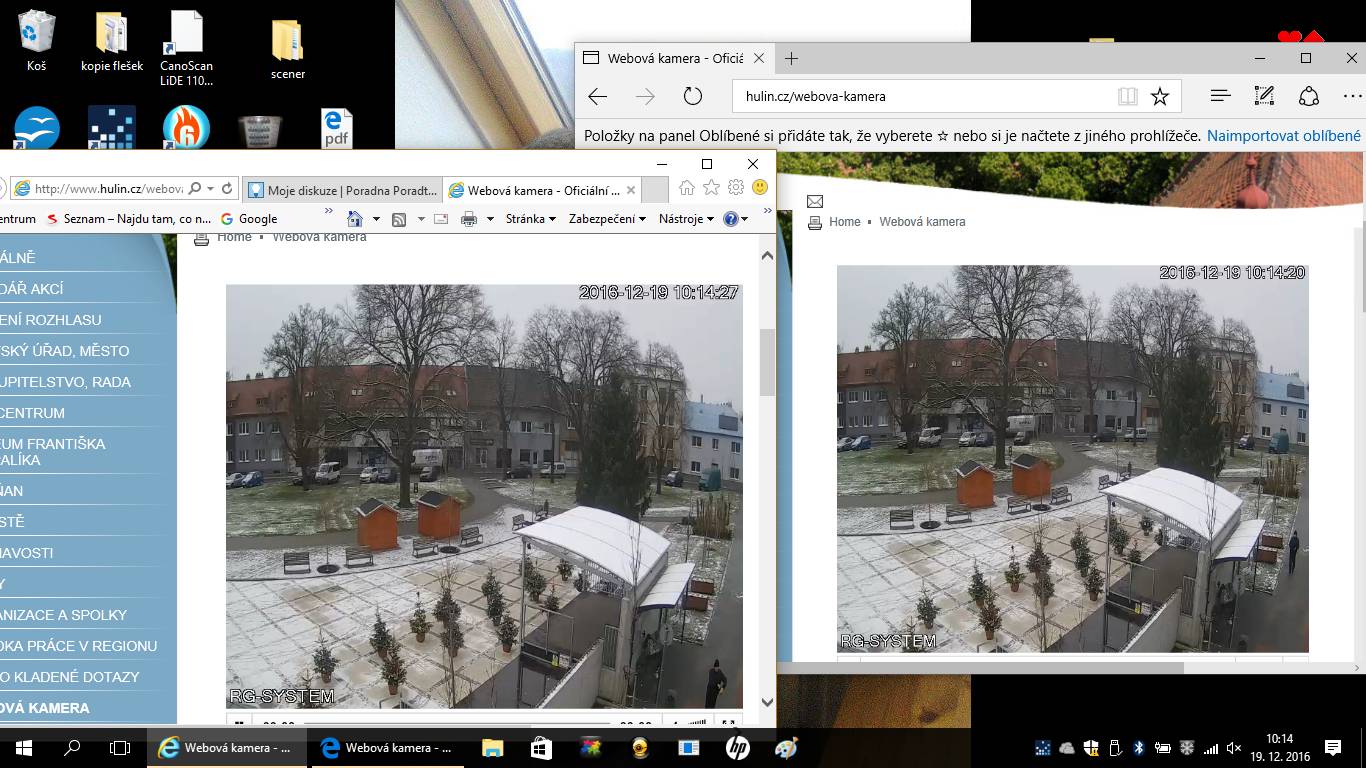Open a new blank tab in IE
This screenshot has width=1366, height=768.
[x=655, y=190]
